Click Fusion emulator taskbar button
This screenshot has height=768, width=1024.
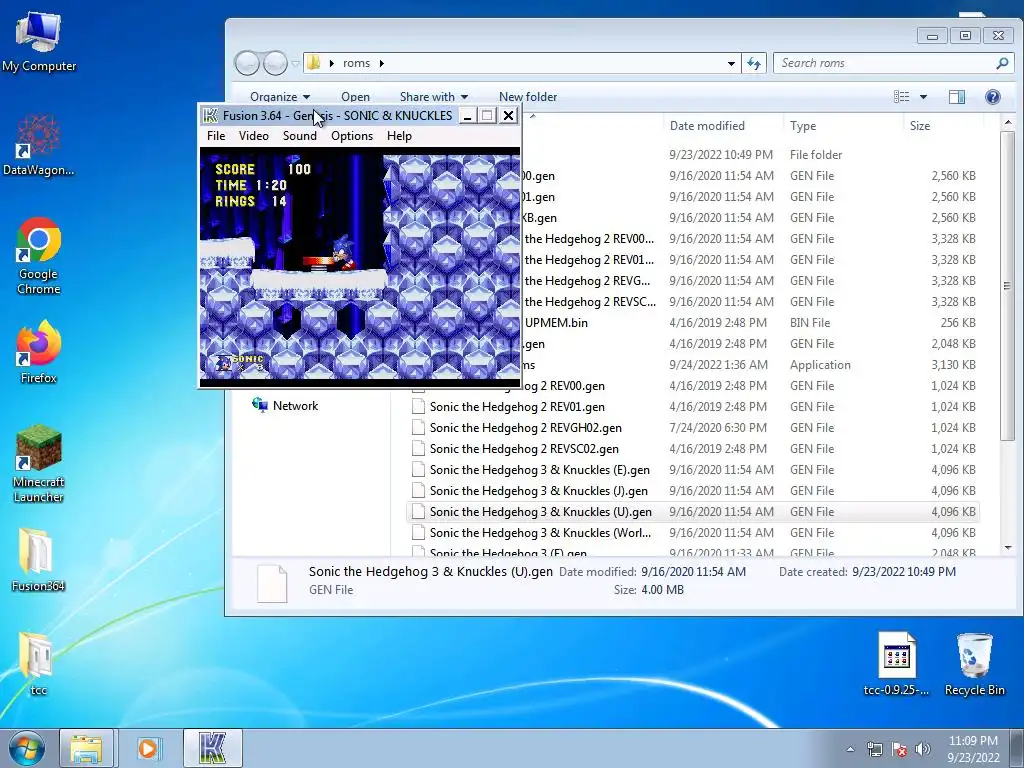point(213,748)
